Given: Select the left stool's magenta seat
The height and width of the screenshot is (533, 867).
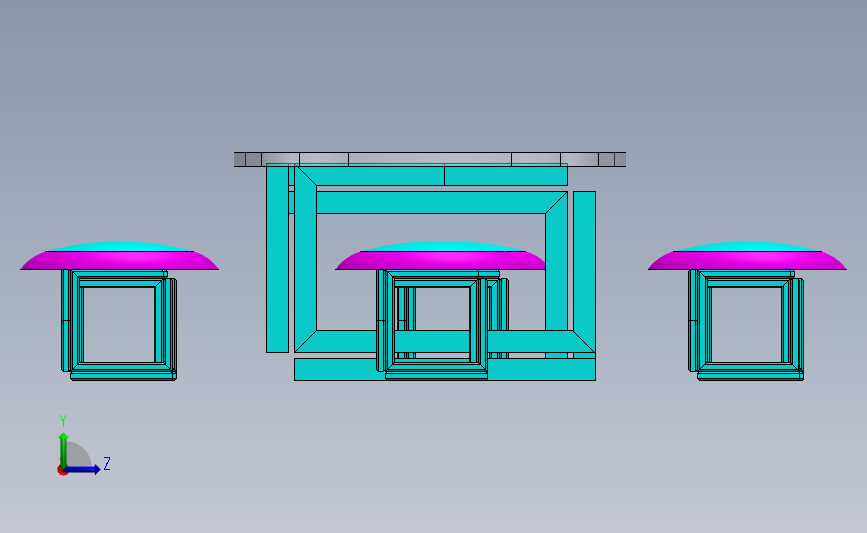Looking at the screenshot, I should [119, 260].
